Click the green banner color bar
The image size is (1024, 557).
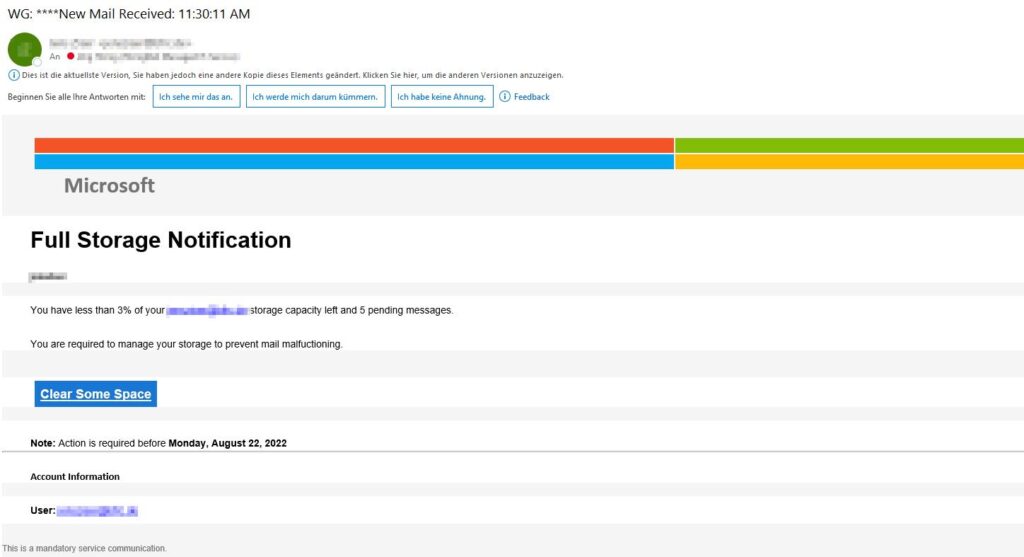pos(849,145)
